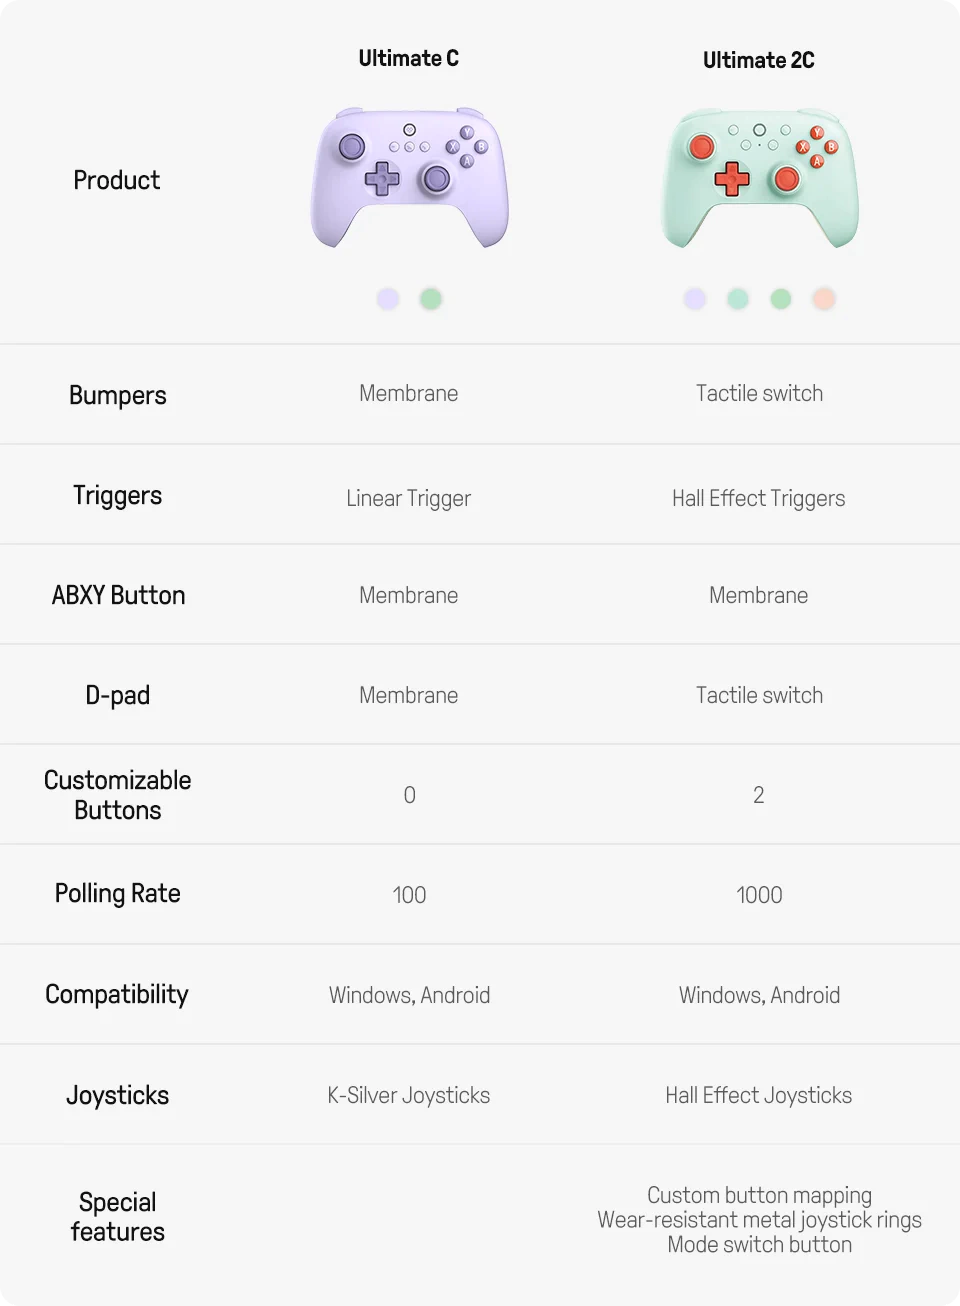Click the mint Ultimate 2C controller image
Screen dimensions: 960x1306
pyautogui.click(x=759, y=178)
